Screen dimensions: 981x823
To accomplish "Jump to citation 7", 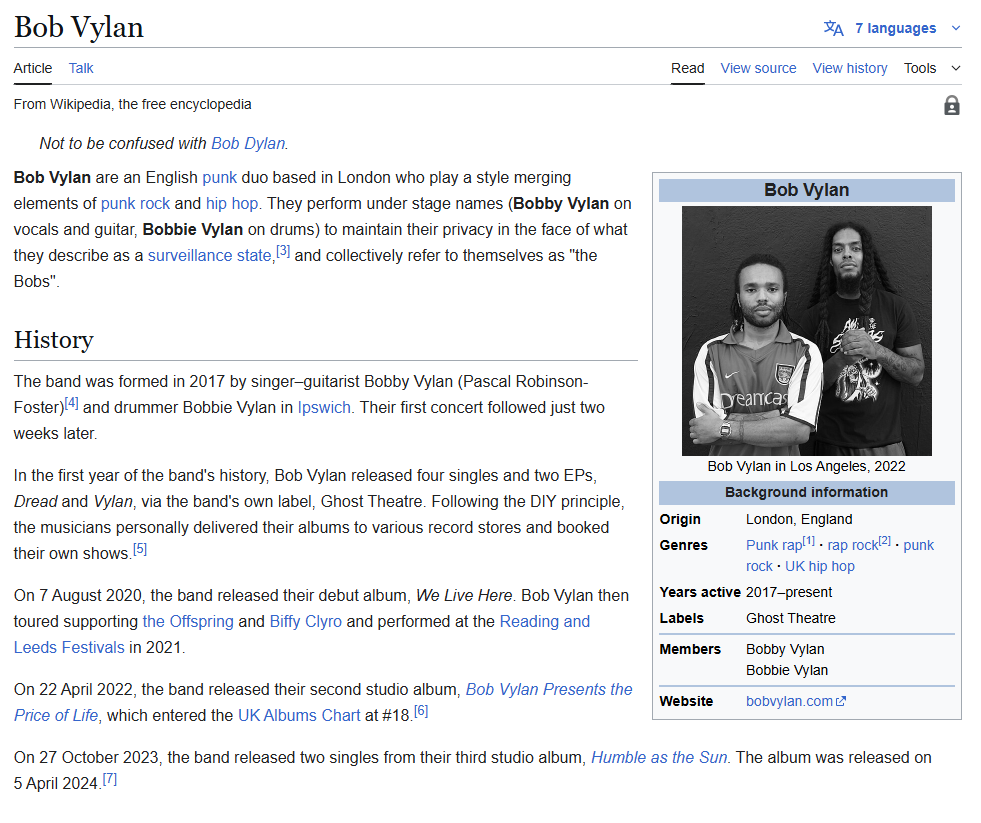I will (x=109, y=779).
